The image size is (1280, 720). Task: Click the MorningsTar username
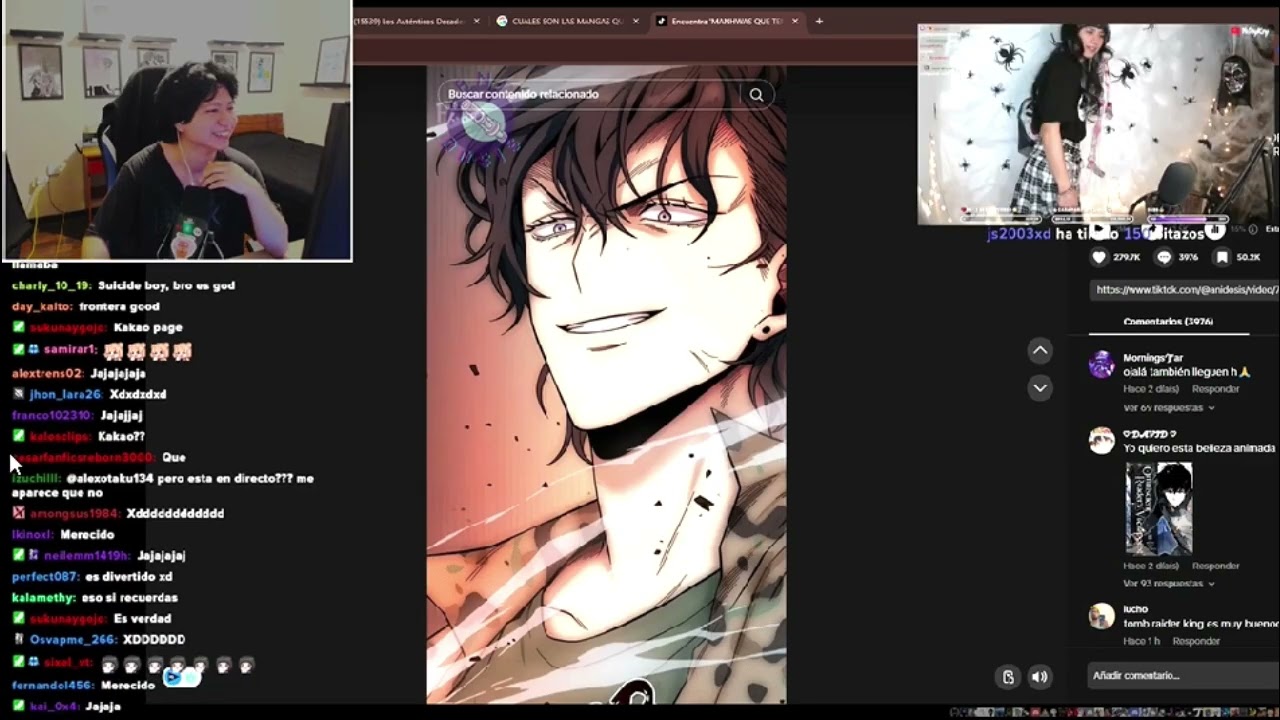1153,357
